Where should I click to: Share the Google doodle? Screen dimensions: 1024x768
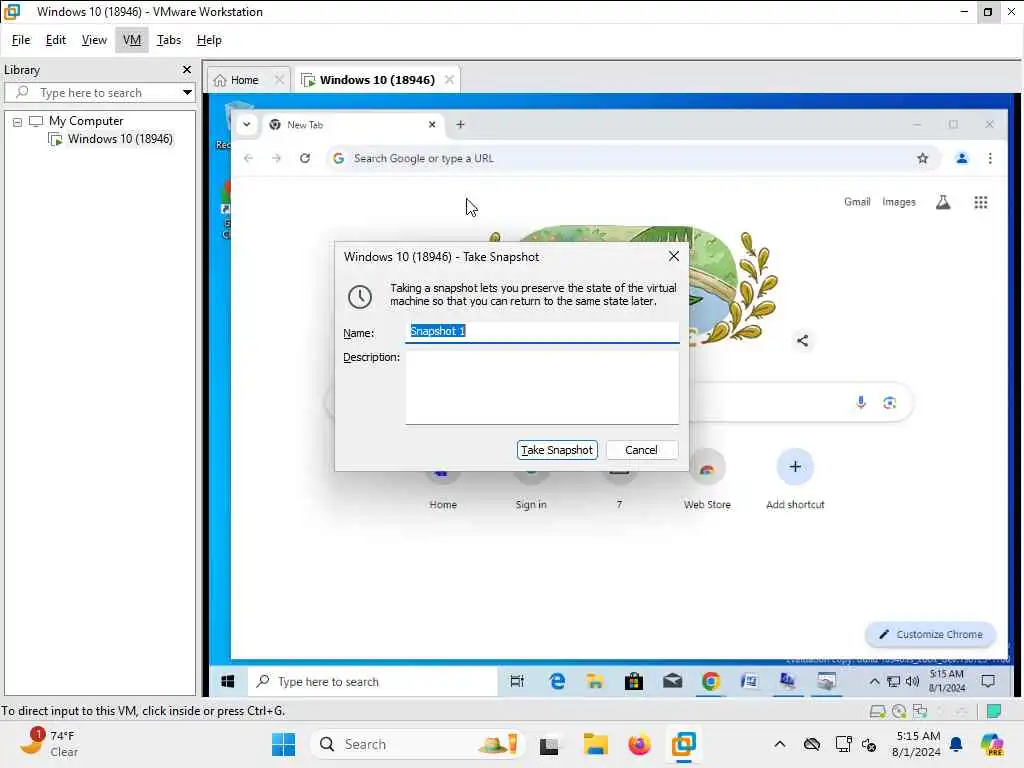point(803,340)
